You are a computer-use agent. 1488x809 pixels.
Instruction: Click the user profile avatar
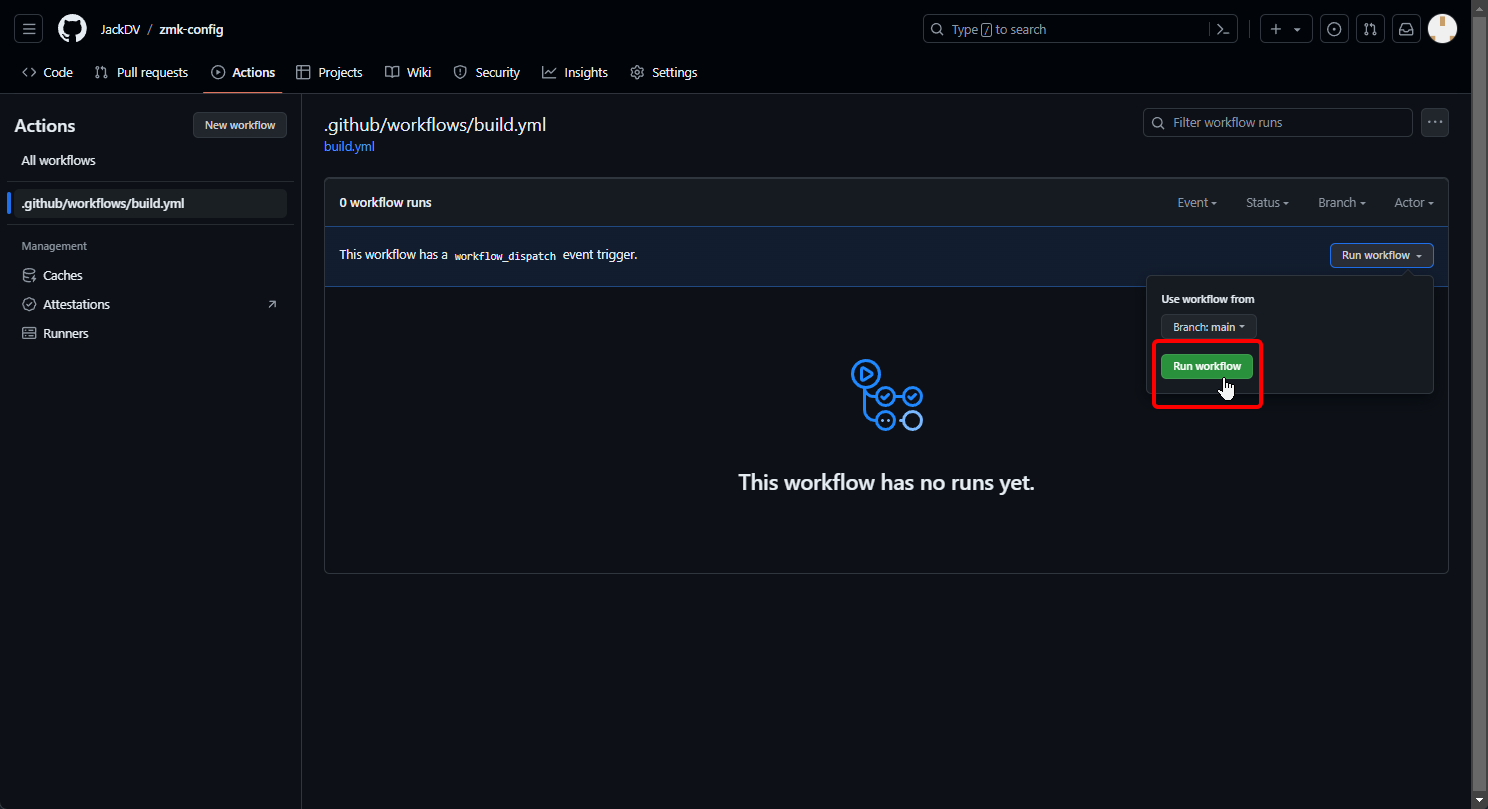click(1442, 29)
